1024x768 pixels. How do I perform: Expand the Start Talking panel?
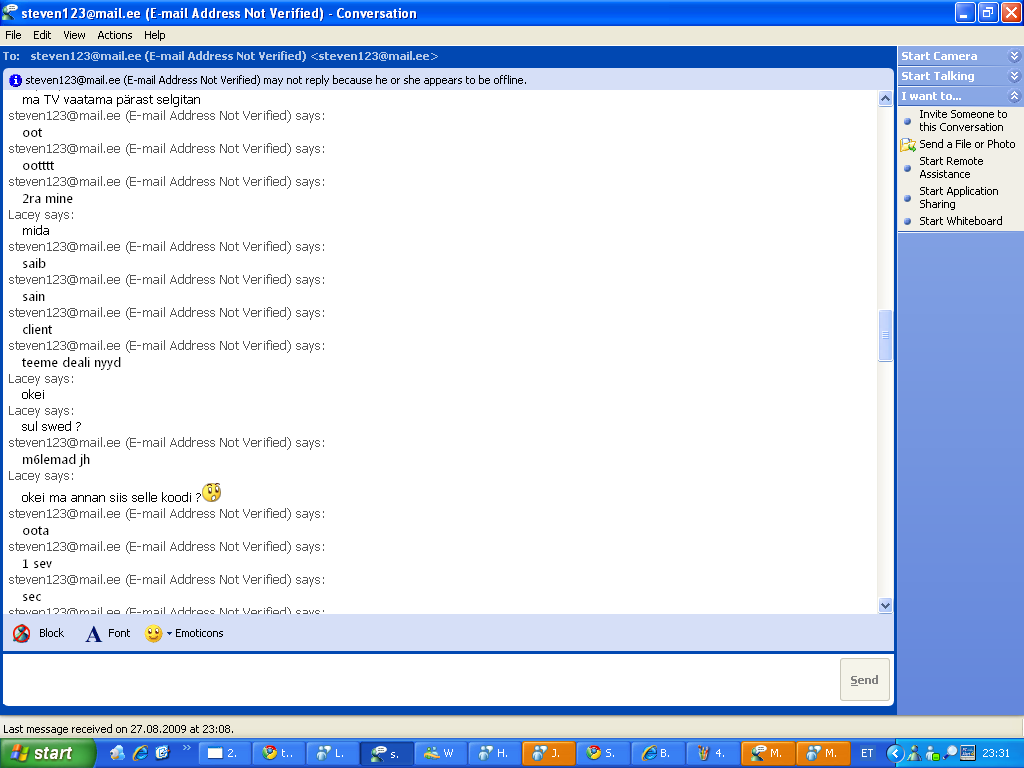click(x=1014, y=76)
